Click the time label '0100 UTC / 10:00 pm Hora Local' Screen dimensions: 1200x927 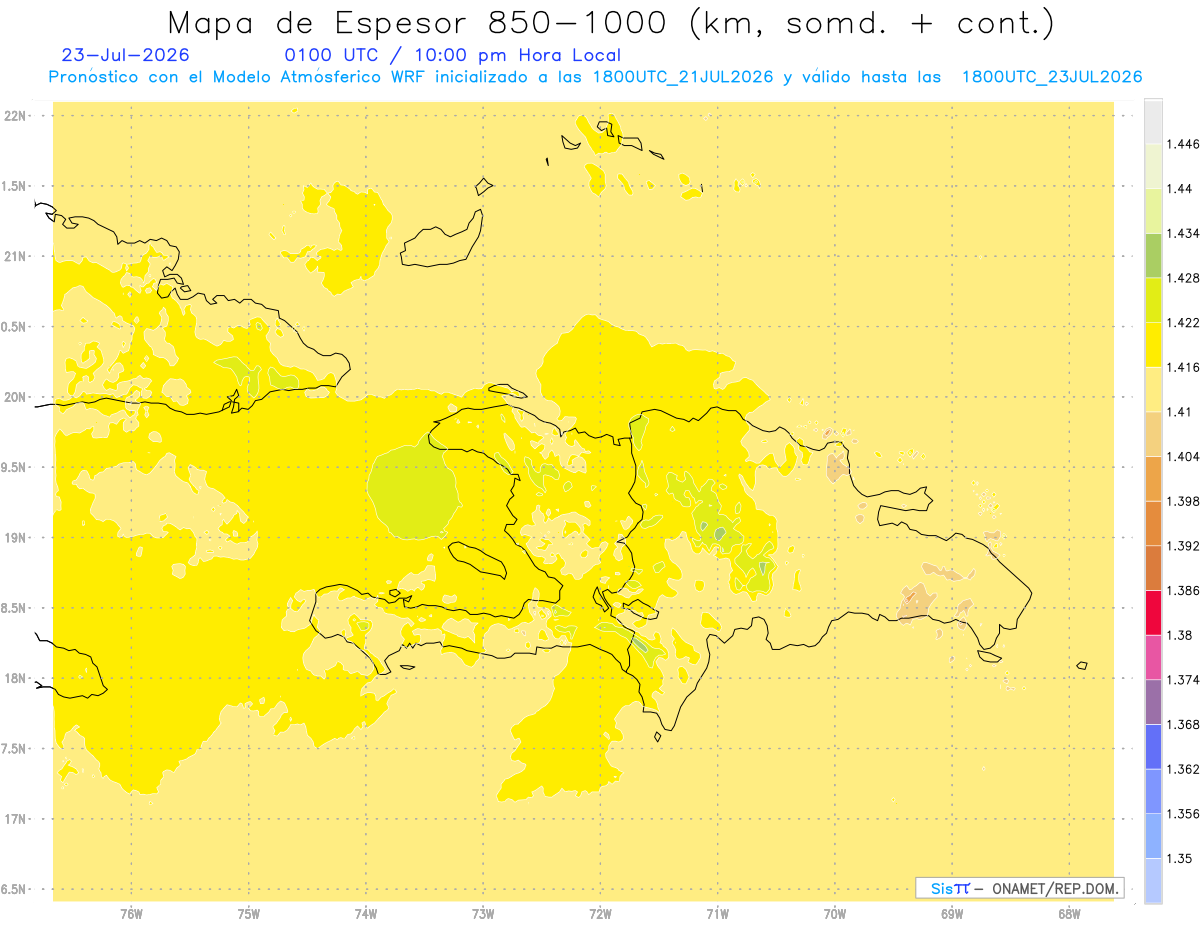pyautogui.click(x=453, y=55)
